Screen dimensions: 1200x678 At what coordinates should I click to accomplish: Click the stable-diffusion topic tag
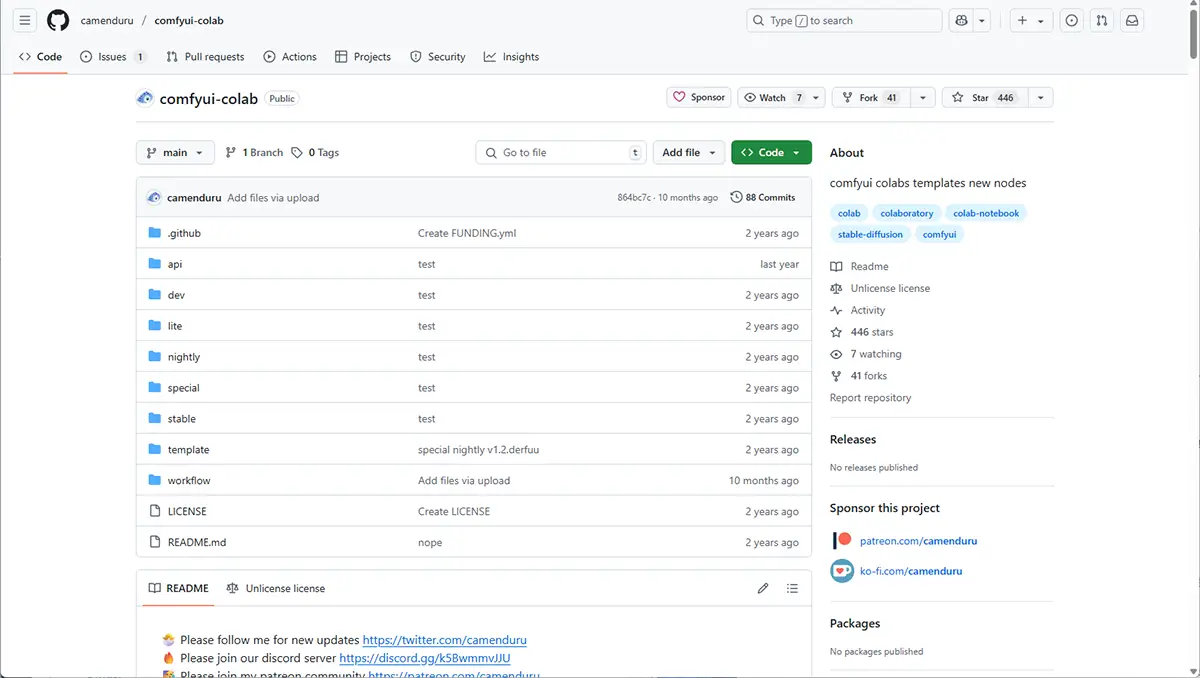pos(870,234)
